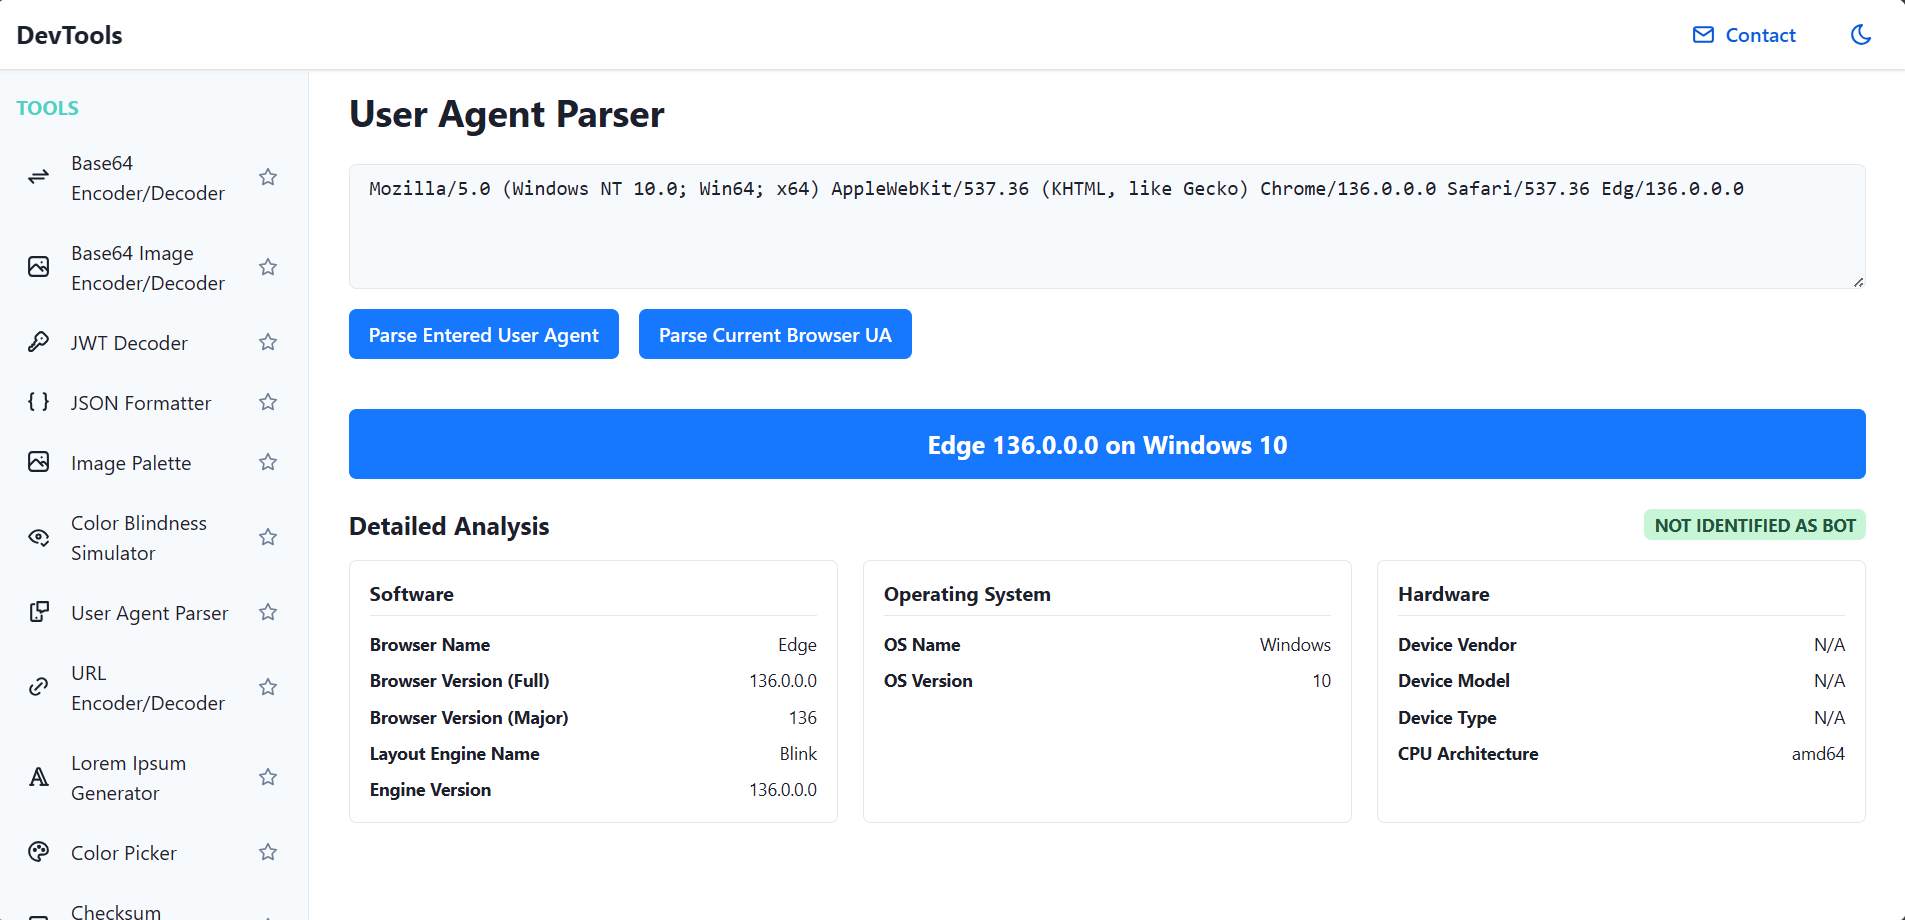Click the Software card heading
The height and width of the screenshot is (920, 1905).
[x=411, y=594]
